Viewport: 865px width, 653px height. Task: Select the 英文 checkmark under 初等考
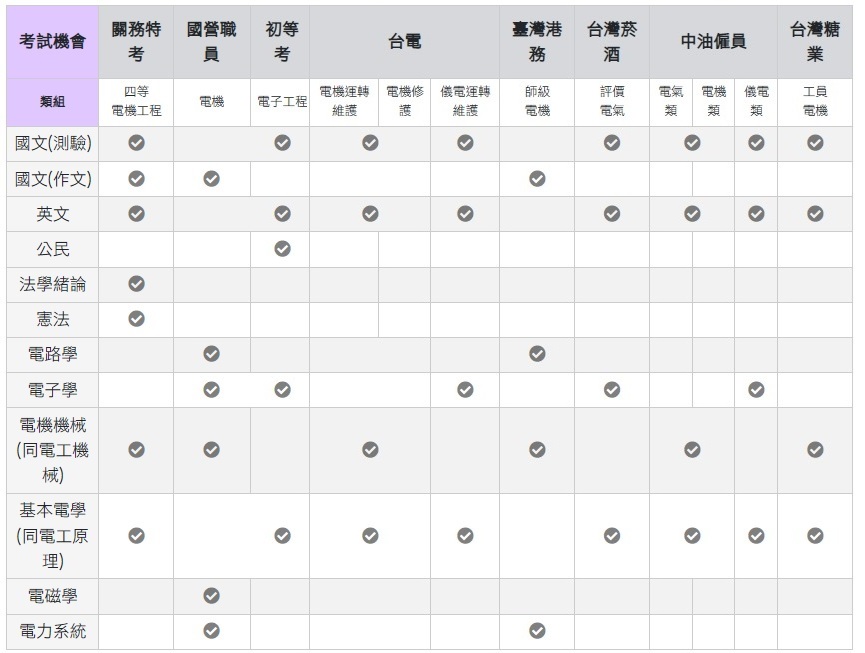pos(282,213)
